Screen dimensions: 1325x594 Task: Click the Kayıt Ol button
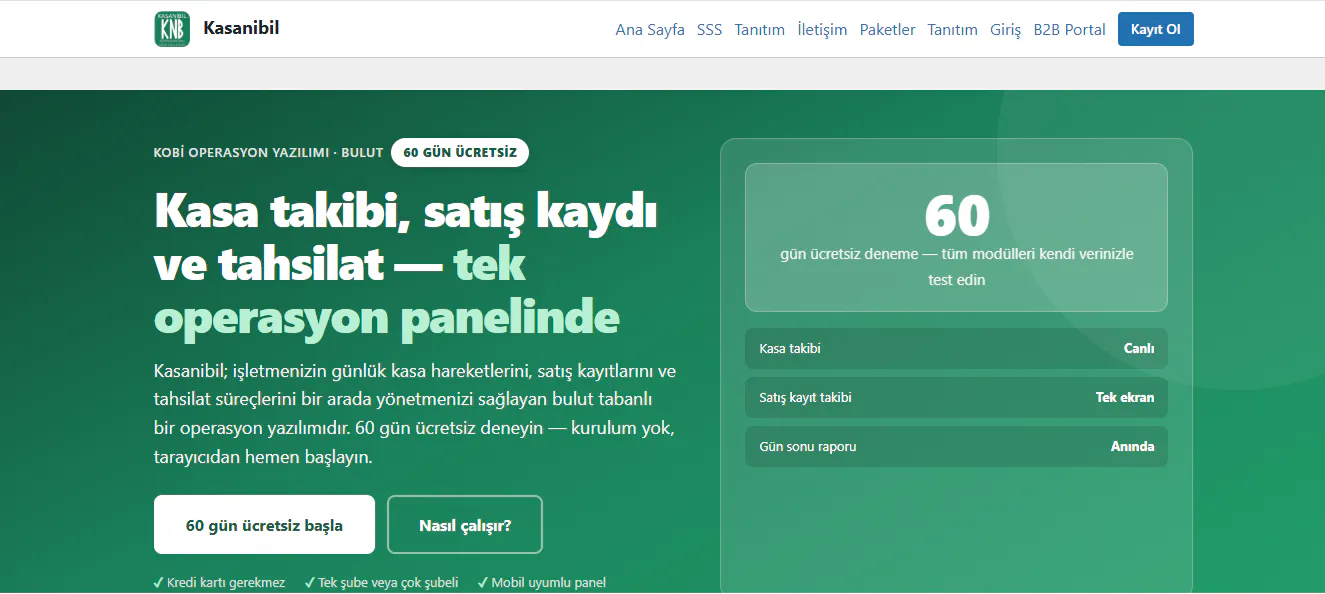click(x=1155, y=29)
